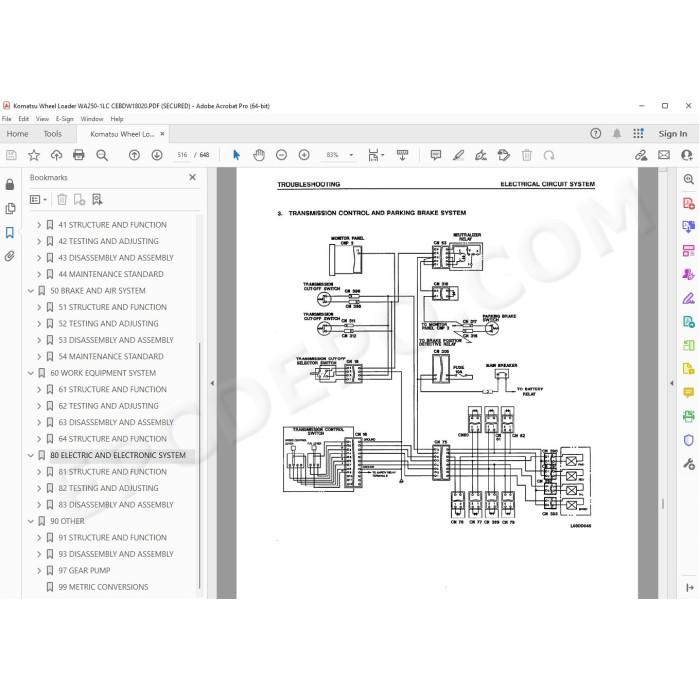This screenshot has width=700, height=700.
Task: Select the Highlight text pen
Action: point(458,155)
